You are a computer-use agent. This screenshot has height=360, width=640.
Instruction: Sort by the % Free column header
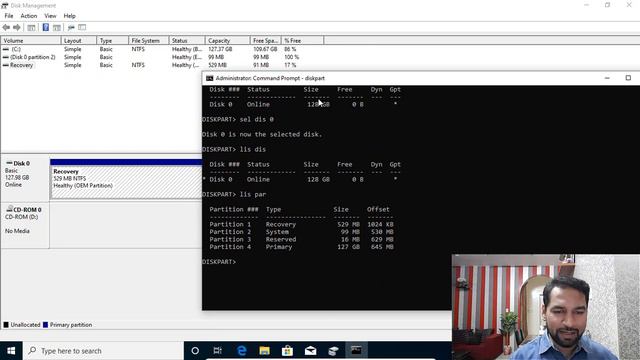pyautogui.click(x=302, y=41)
